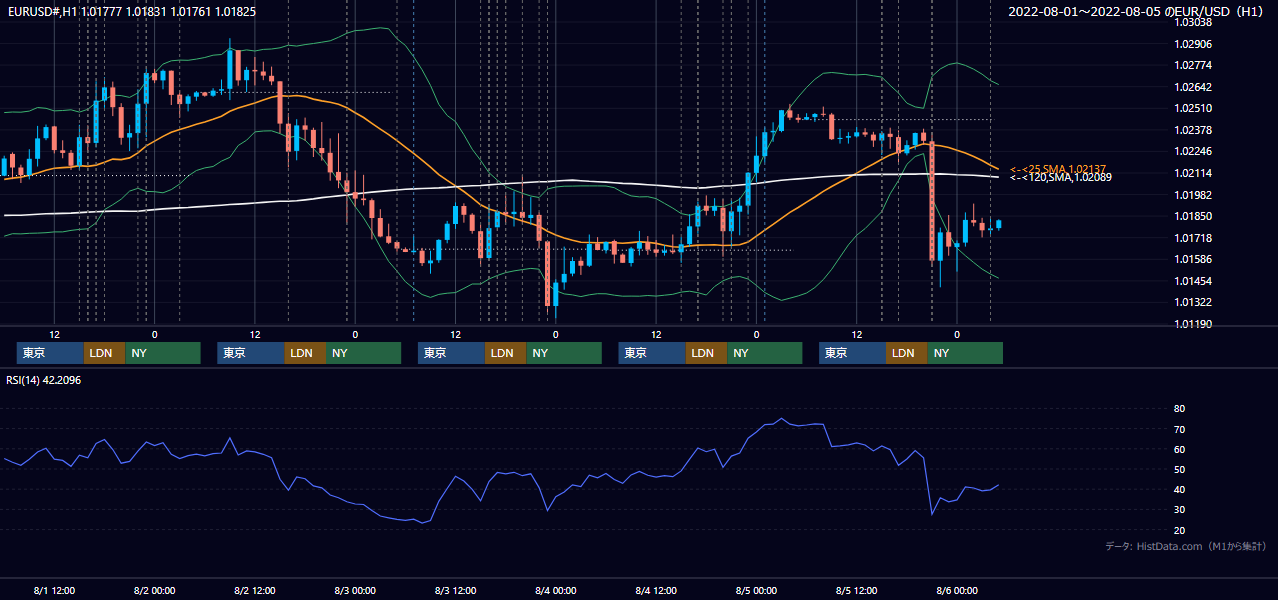This screenshot has width=1278, height=600.
Task: Click the 8/5 12:00 time axis label
Action: [x=856, y=590]
